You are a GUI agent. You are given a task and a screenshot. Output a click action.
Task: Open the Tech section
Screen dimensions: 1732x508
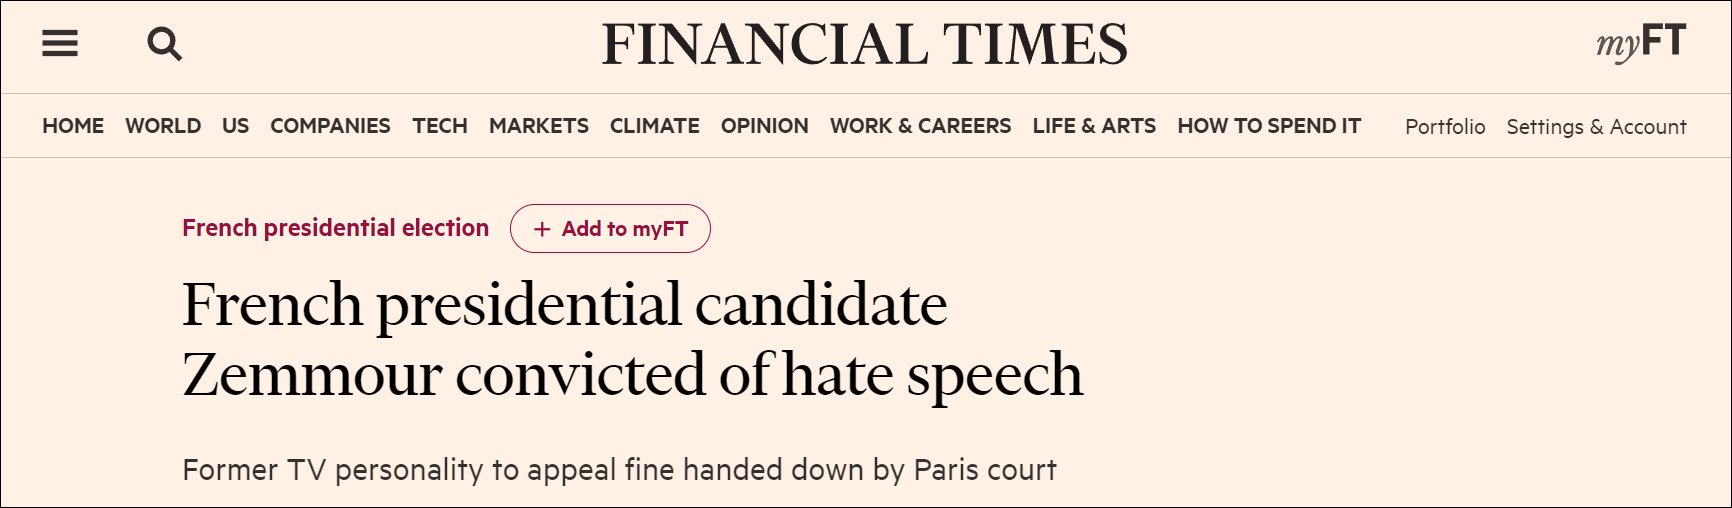pos(440,126)
